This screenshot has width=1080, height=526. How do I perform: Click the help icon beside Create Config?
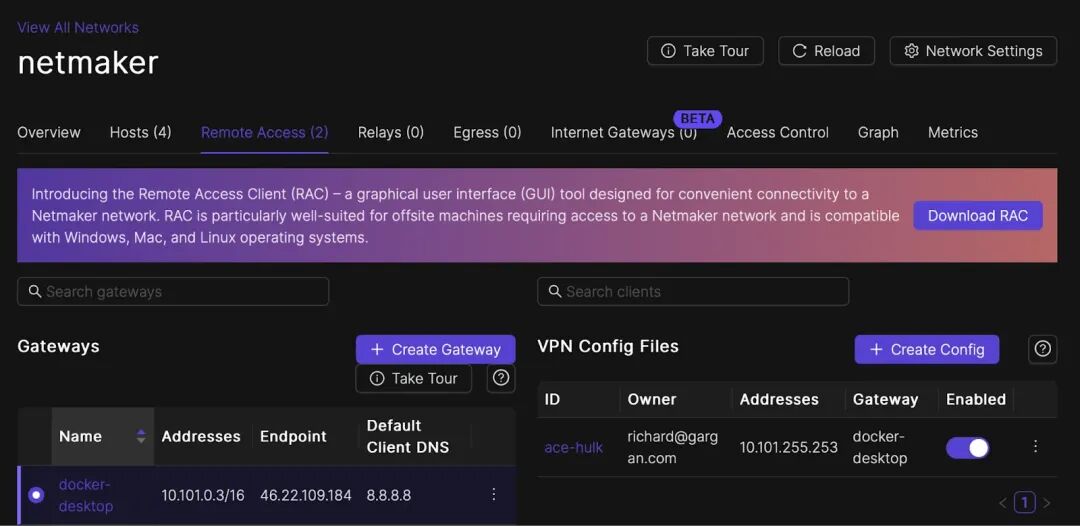click(x=1042, y=349)
